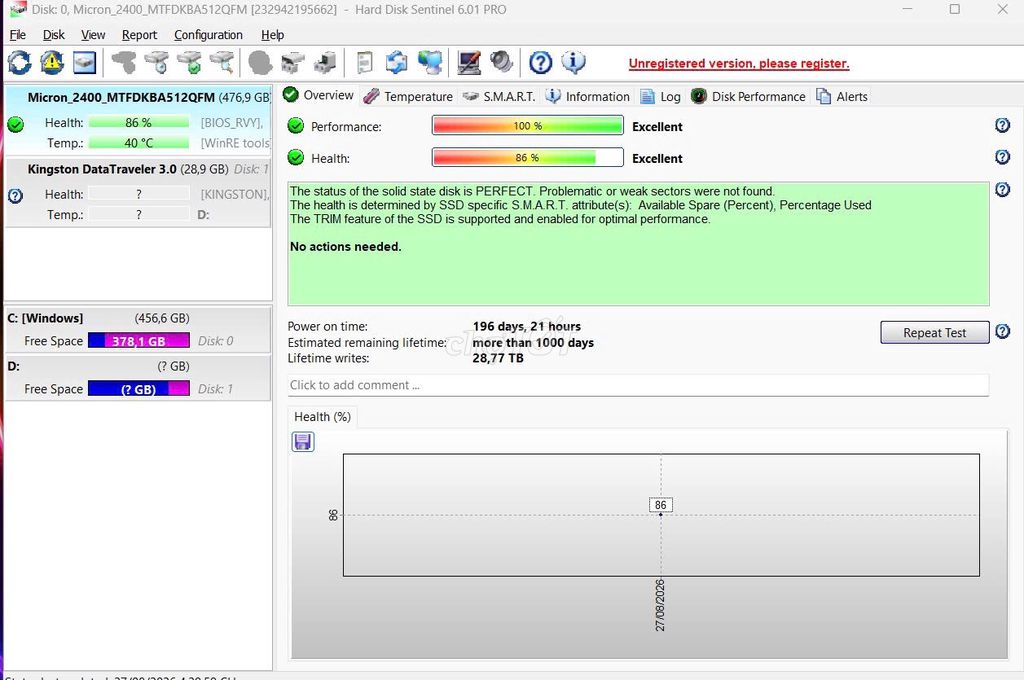1024x680 pixels.
Task: Select the D: partition entry
Action: coord(138,378)
